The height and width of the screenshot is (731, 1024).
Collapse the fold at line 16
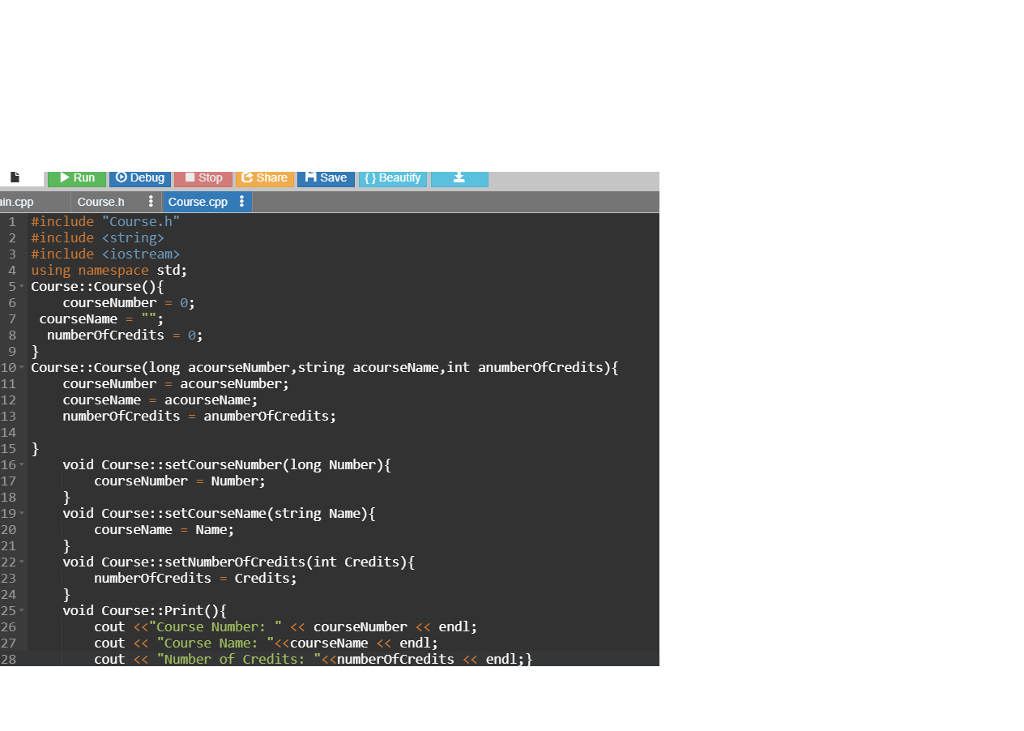(22, 464)
